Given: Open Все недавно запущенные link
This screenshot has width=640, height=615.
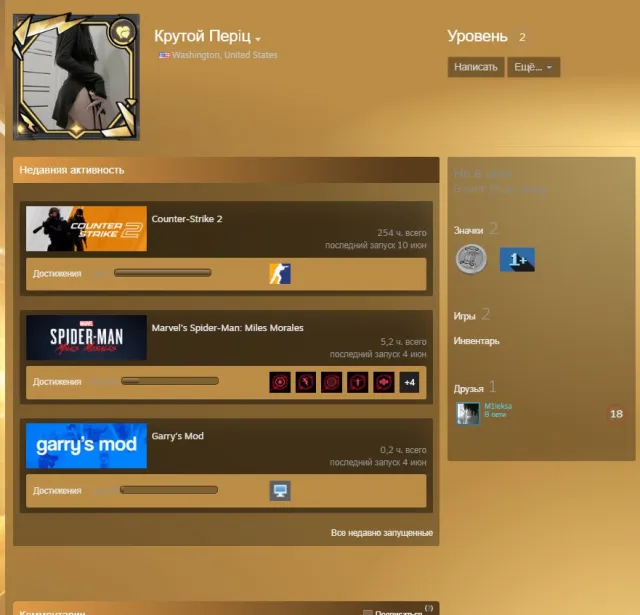Looking at the screenshot, I should point(382,533).
